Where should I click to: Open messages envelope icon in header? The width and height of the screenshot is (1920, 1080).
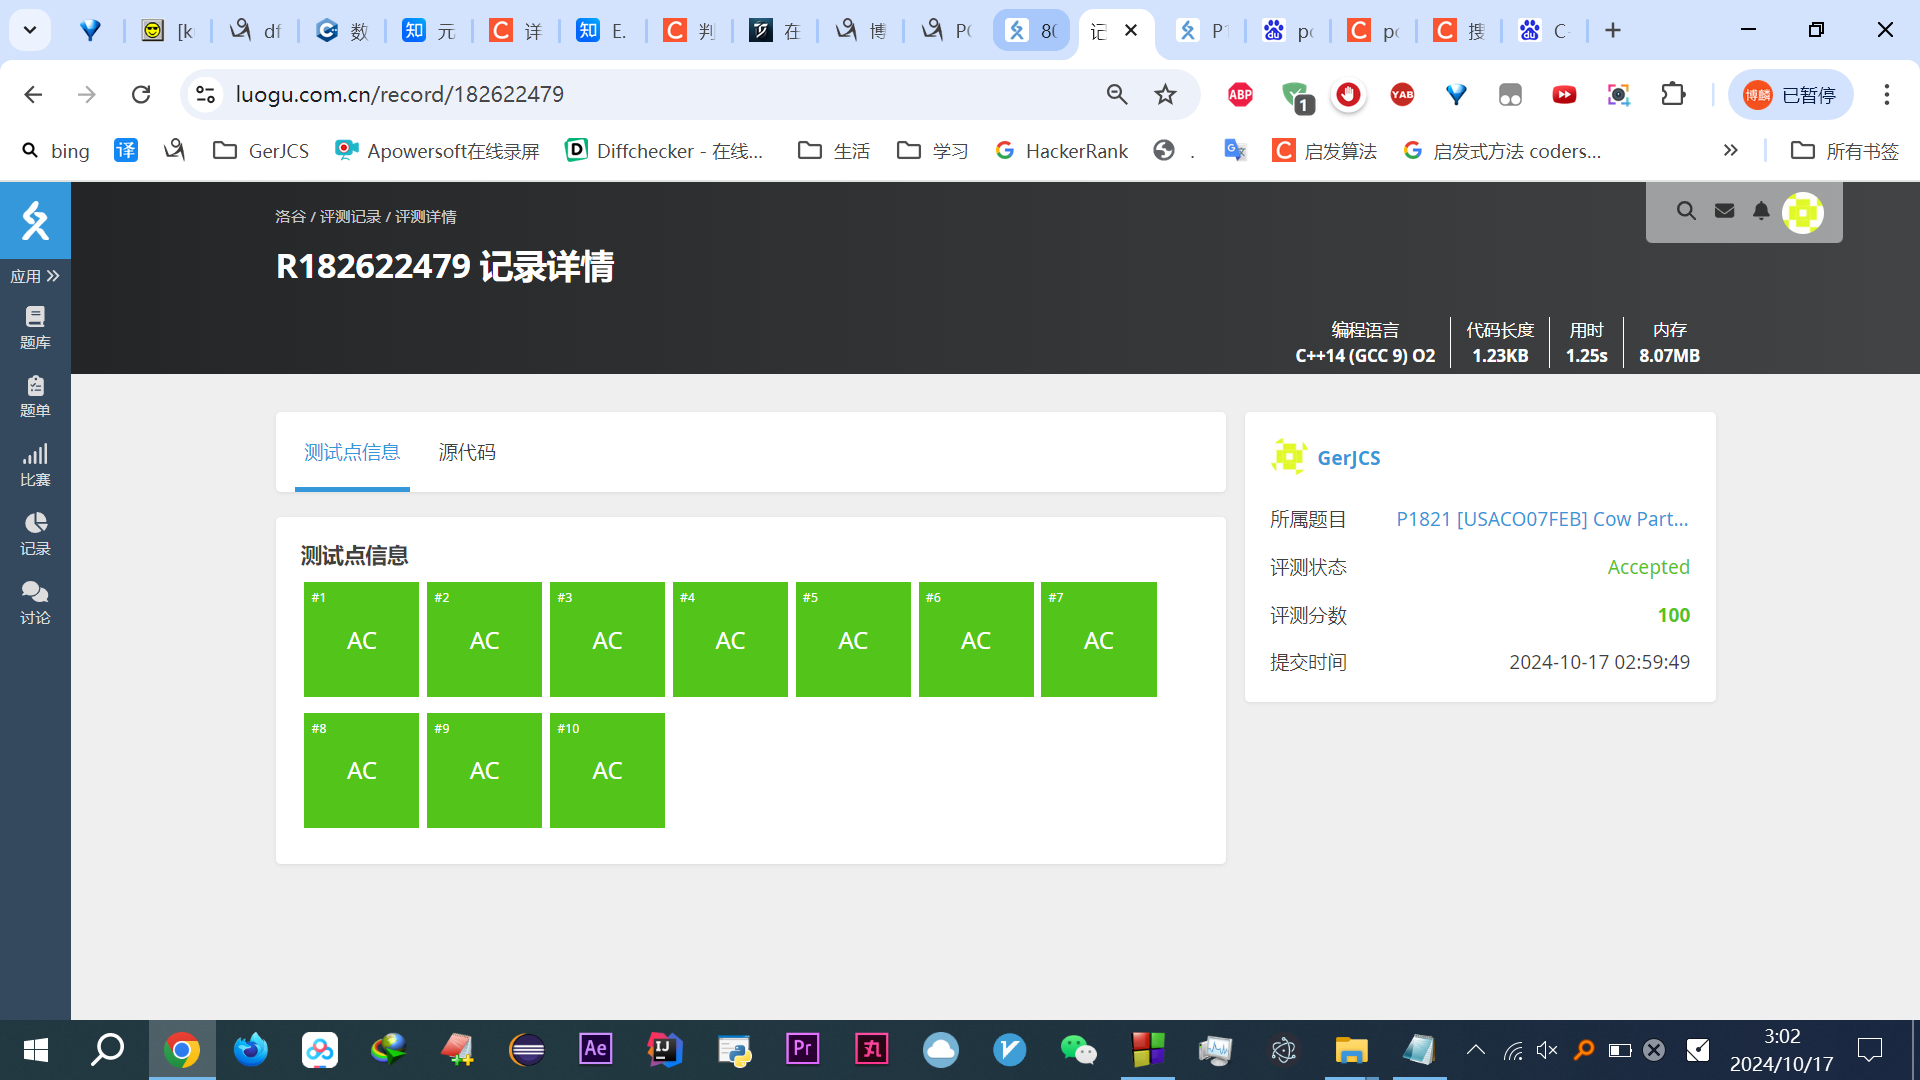pos(1724,211)
